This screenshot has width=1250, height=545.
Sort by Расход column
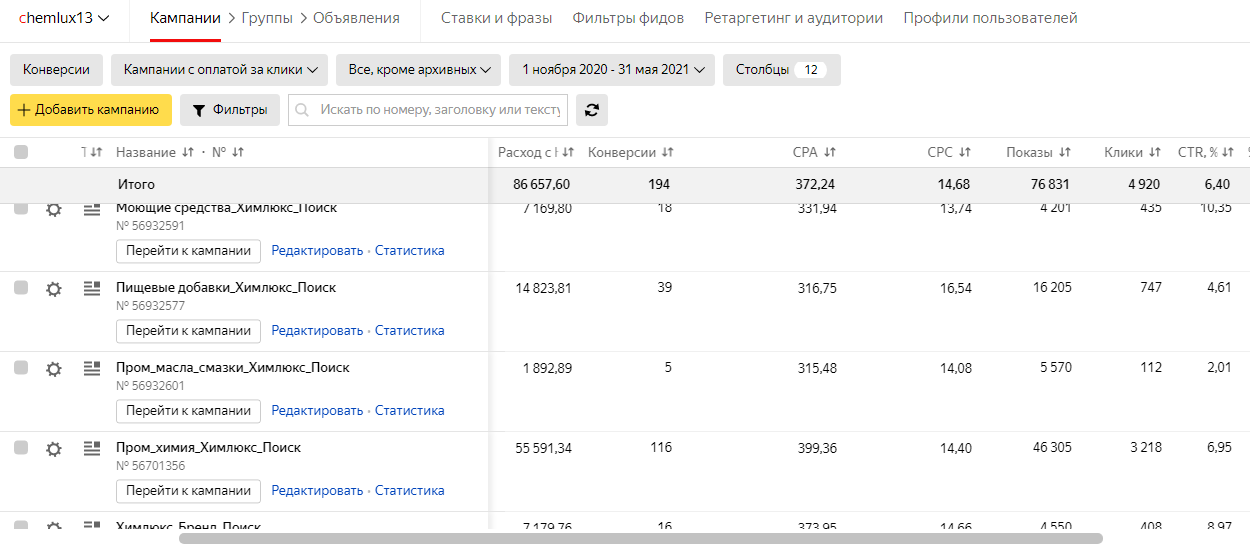coord(568,153)
